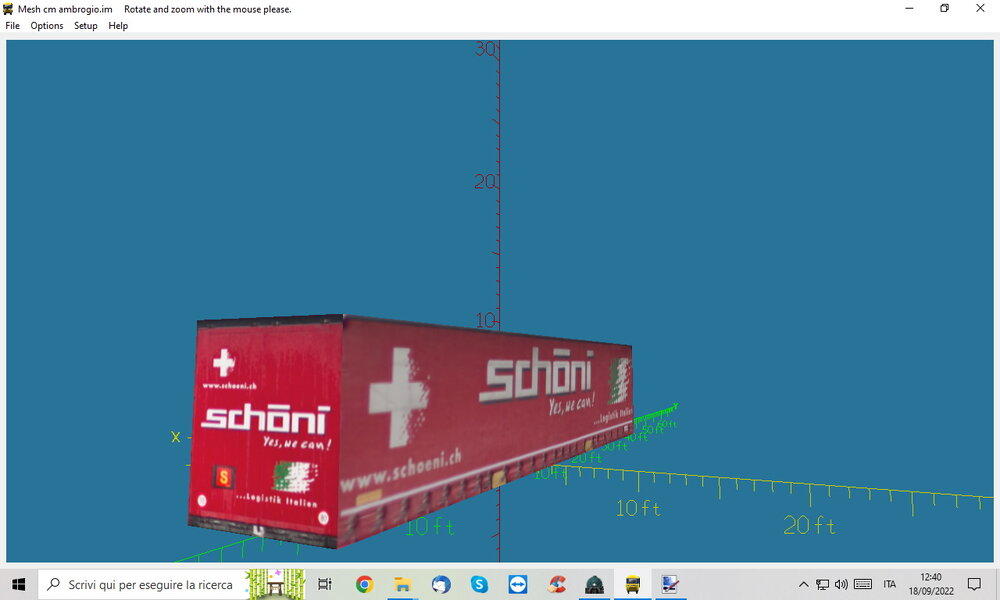This screenshot has width=1000, height=600.
Task: Click the app icon in the title bar
Action: (x=8, y=9)
